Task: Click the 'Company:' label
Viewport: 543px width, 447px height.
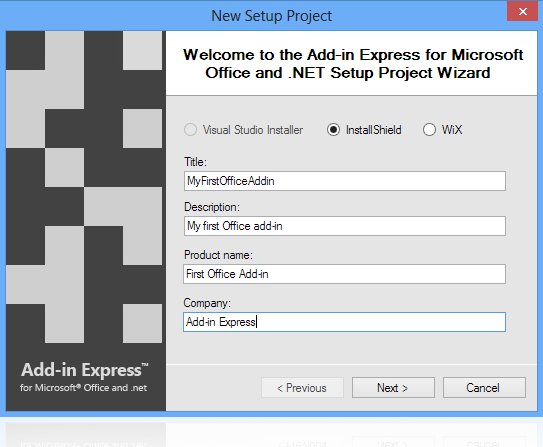Action: (207, 303)
